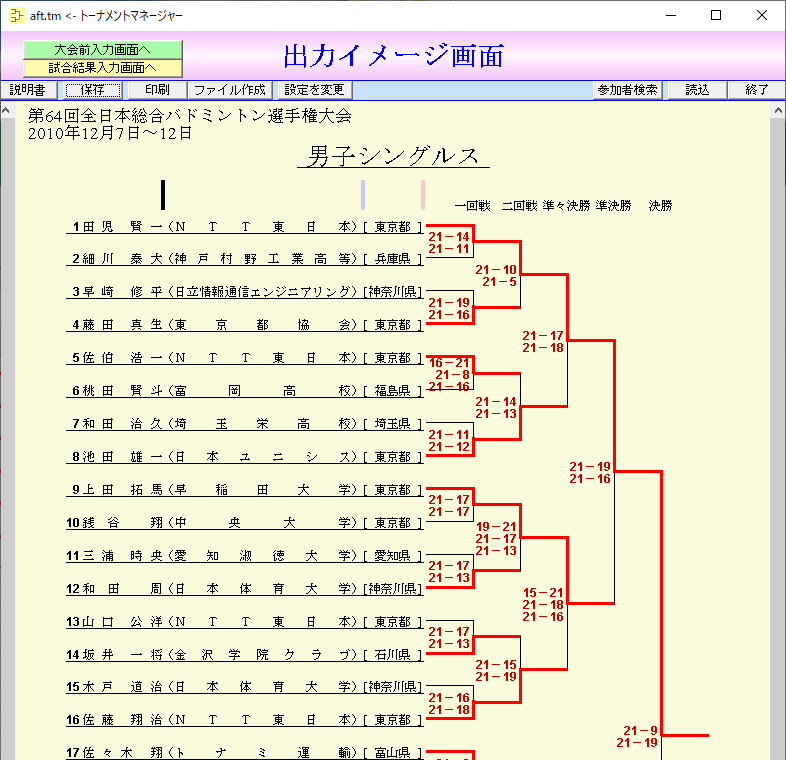Viewport: 786px width, 760px height.
Task: Select player 2 細川 泰大 row
Action: click(245, 259)
